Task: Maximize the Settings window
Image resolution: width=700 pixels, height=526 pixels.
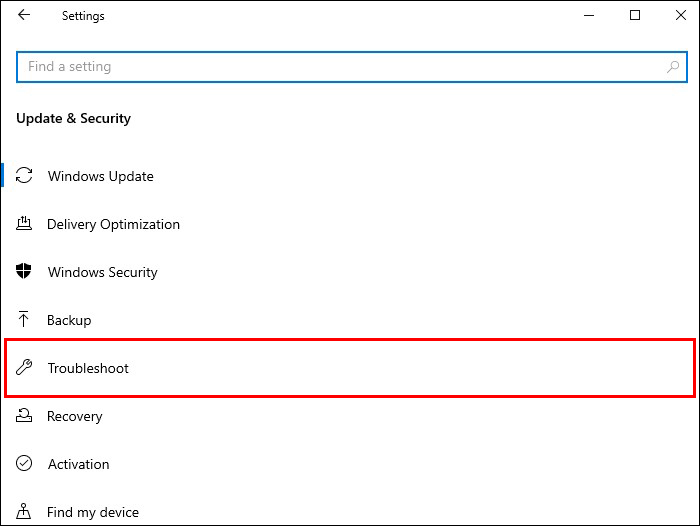Action: (635, 16)
